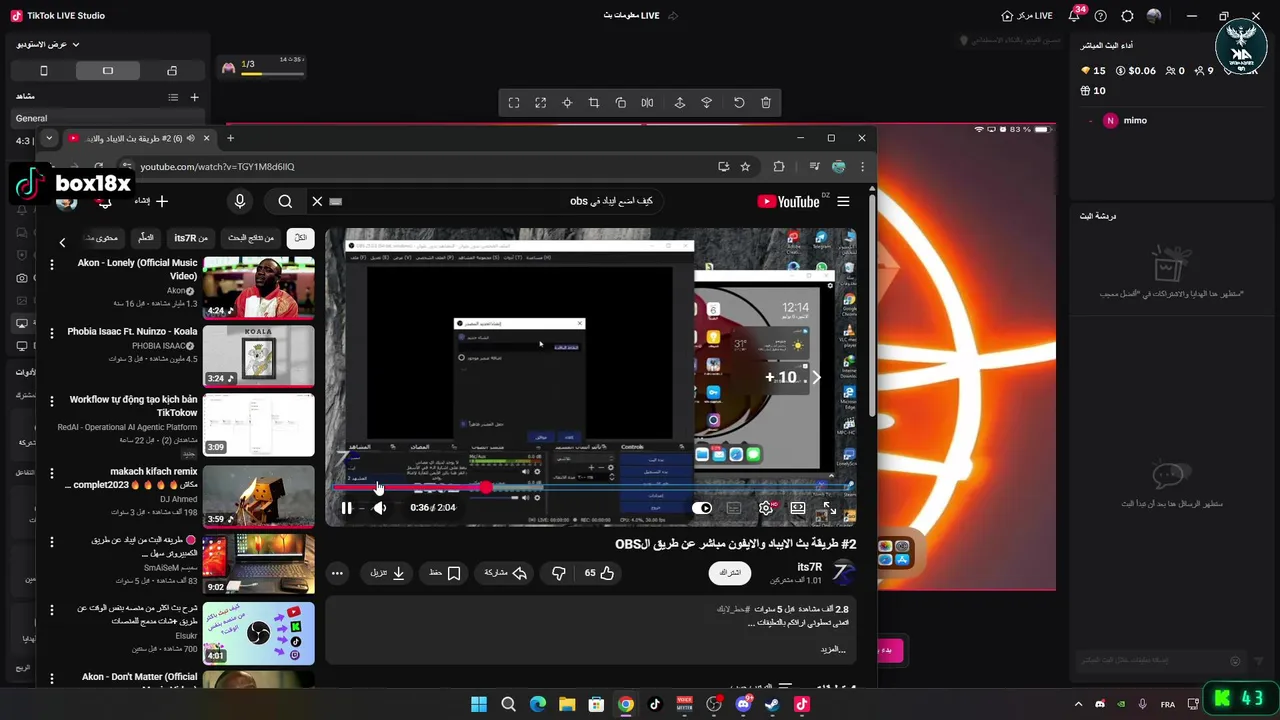Select portrait phone layout in TikTok LIVE Studio
Viewport: 1280px width, 720px height.
(x=43, y=71)
